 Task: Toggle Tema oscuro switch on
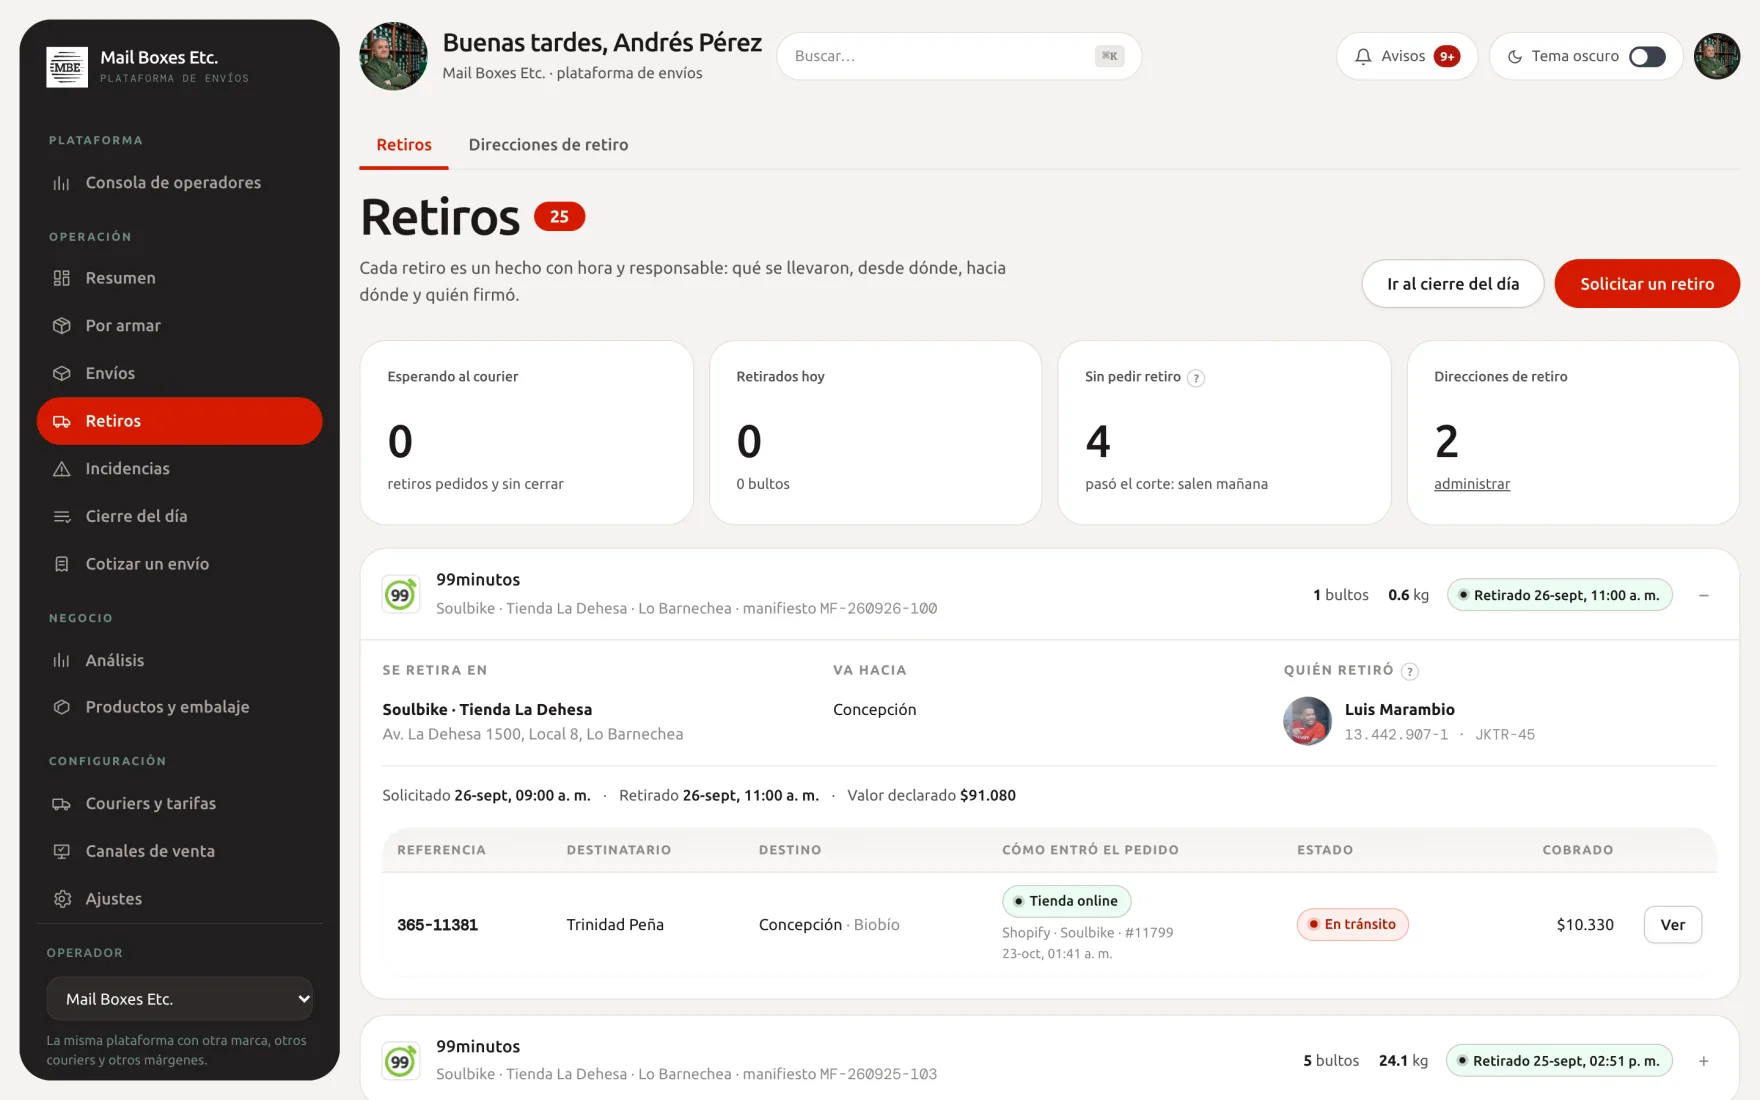click(1647, 57)
